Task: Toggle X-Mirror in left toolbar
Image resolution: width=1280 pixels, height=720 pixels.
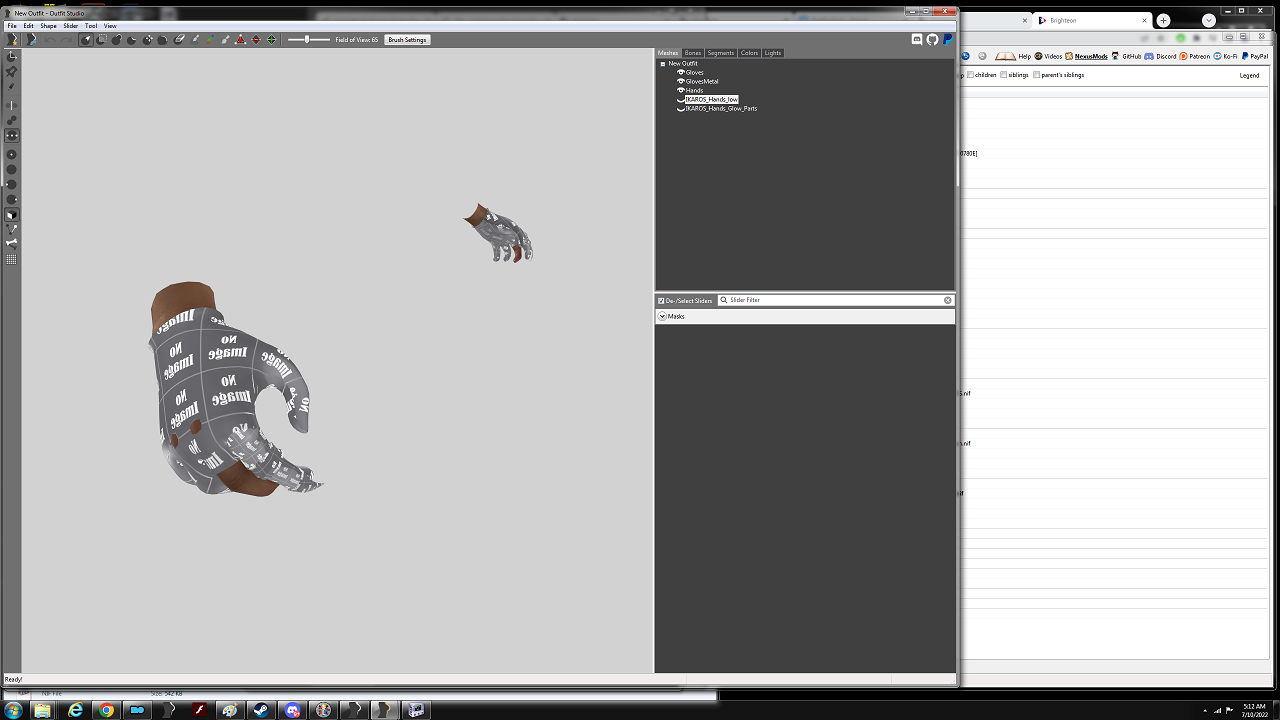Action: [12, 105]
